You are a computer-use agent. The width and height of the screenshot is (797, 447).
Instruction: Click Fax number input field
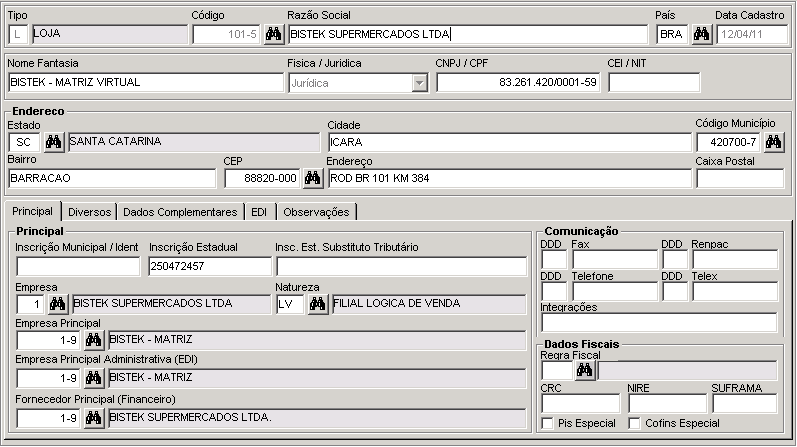point(615,259)
